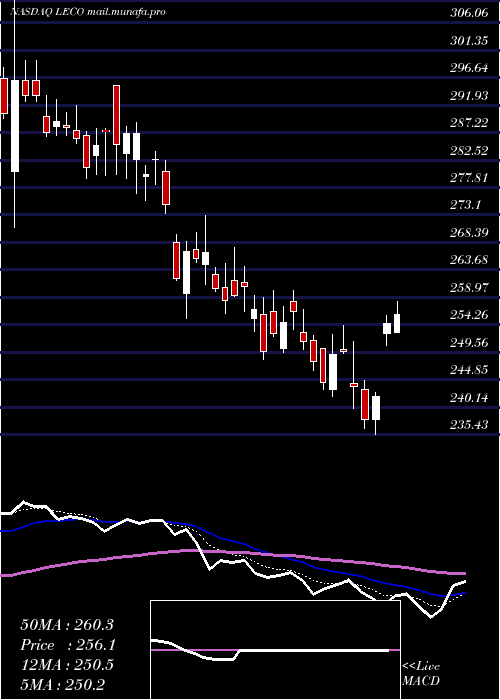Click the 287.22 price axis label

tap(469, 123)
